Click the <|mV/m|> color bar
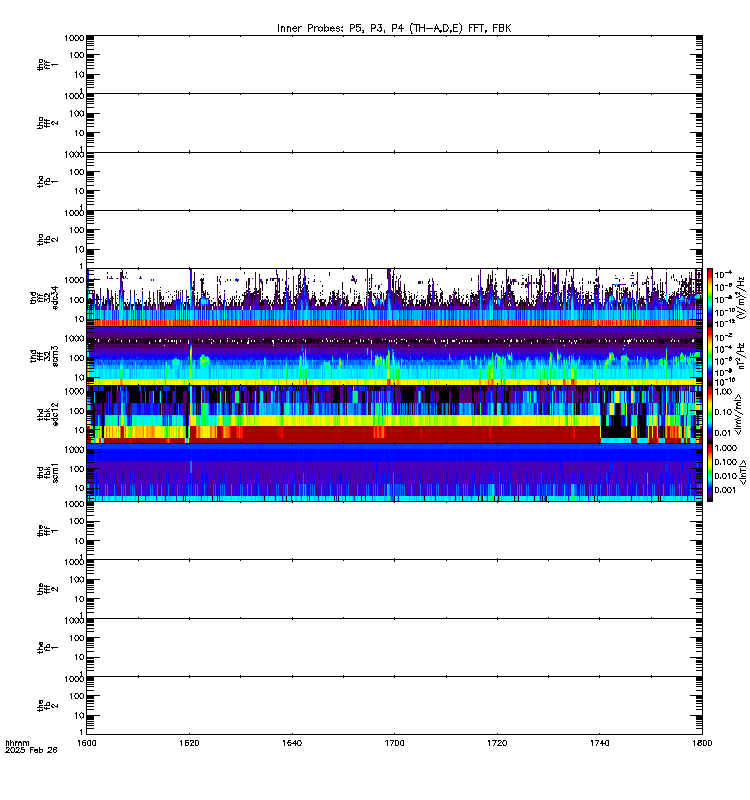The width and height of the screenshot is (750, 800). pyautogui.click(x=710, y=414)
